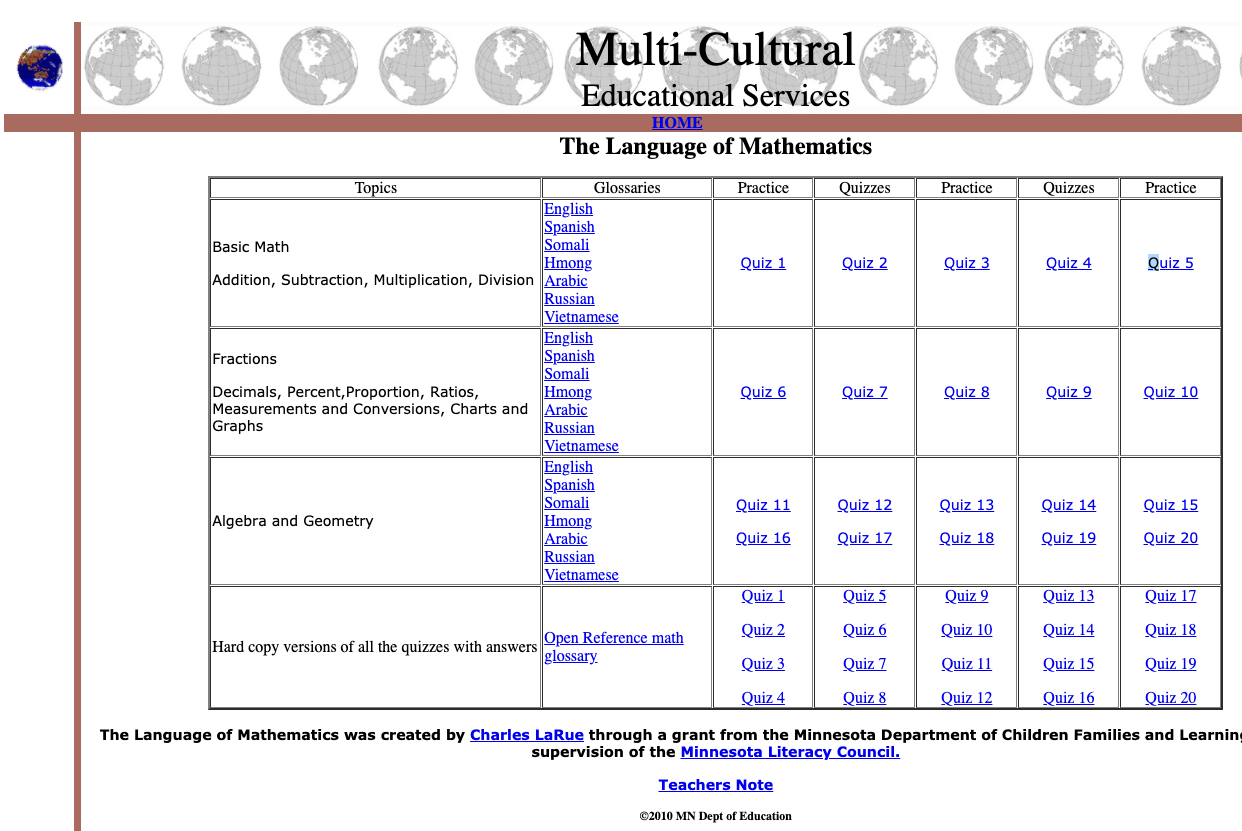
Task: Start Quiz 20 under Algebra and Geometry
Action: 1170,537
